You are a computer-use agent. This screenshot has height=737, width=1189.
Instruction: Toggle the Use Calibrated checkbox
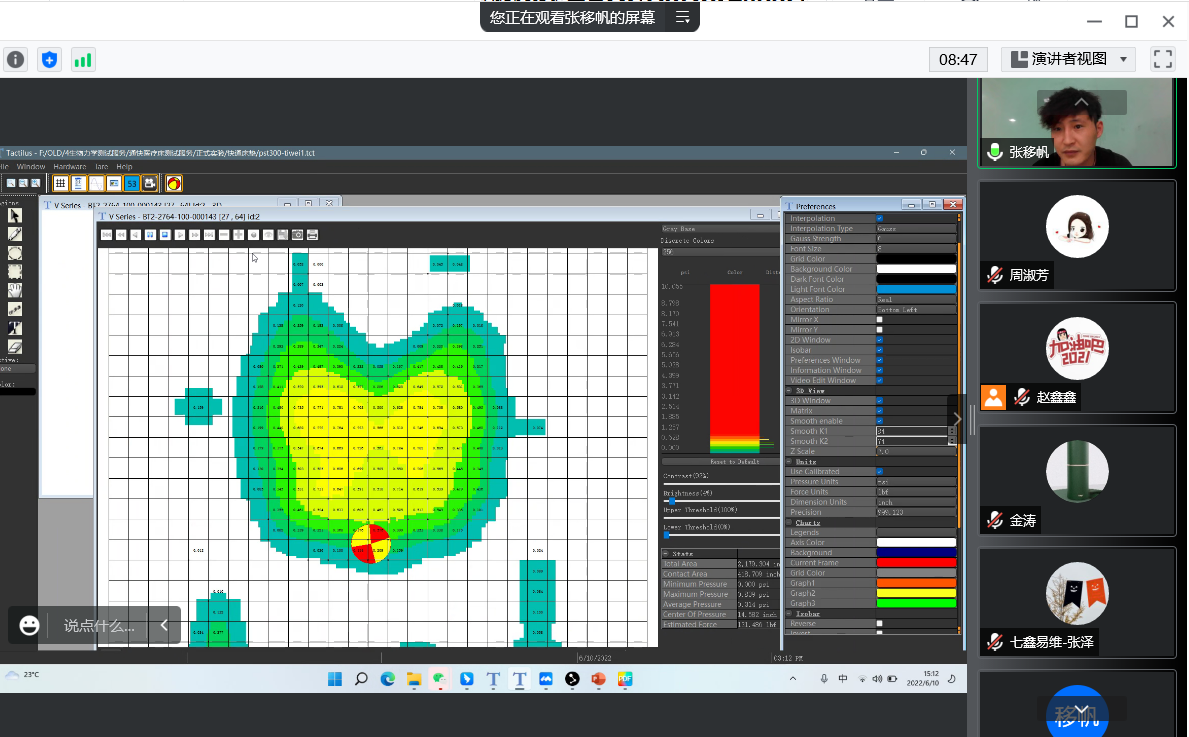[x=880, y=472]
